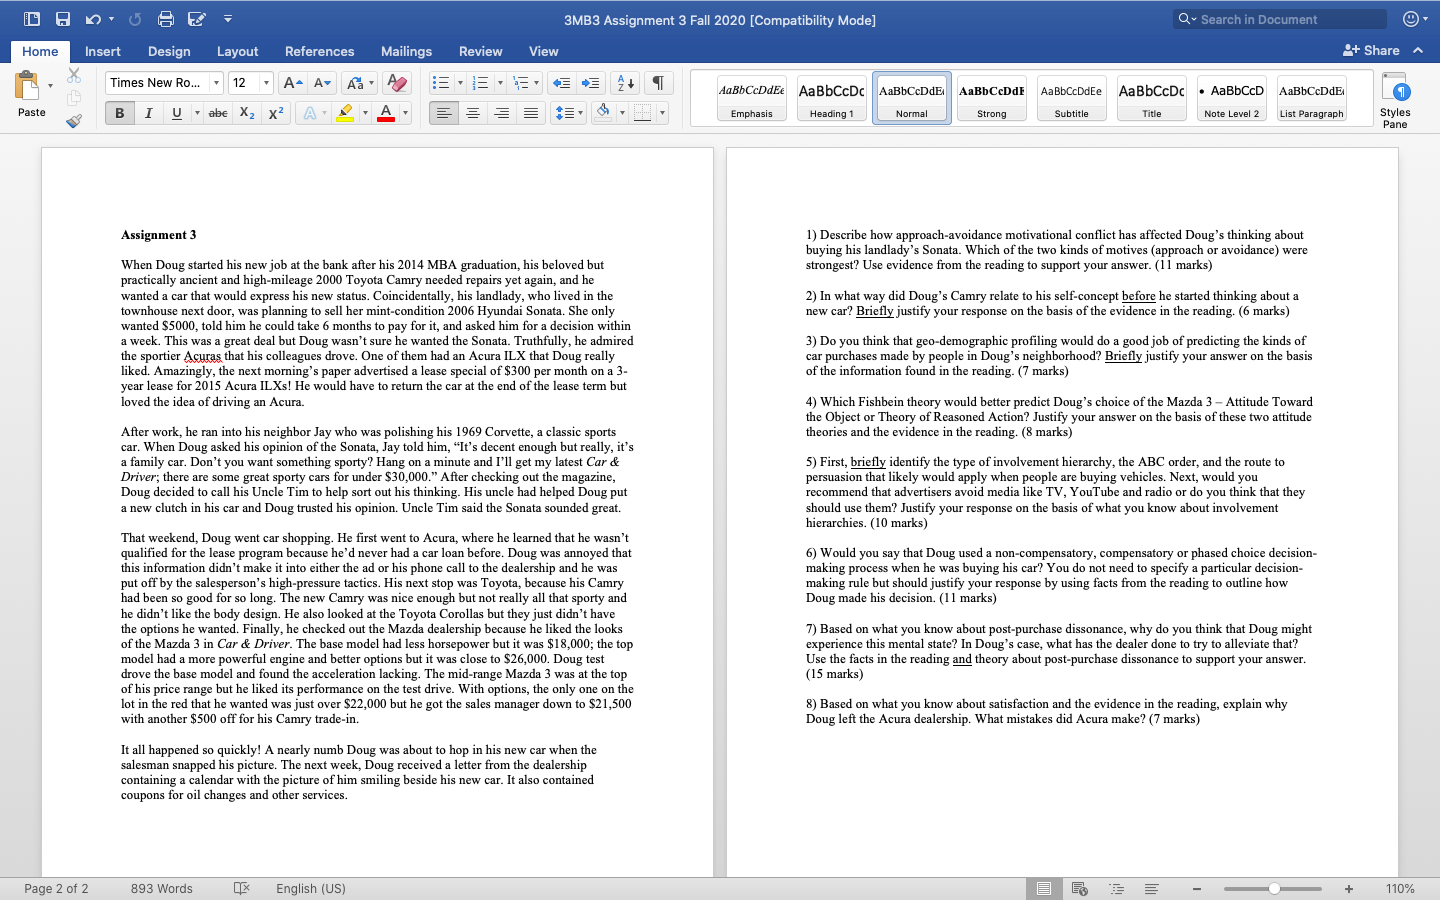The height and width of the screenshot is (900, 1440).
Task: Save the document using the floppy disk icon
Action: pyautogui.click(x=63, y=19)
